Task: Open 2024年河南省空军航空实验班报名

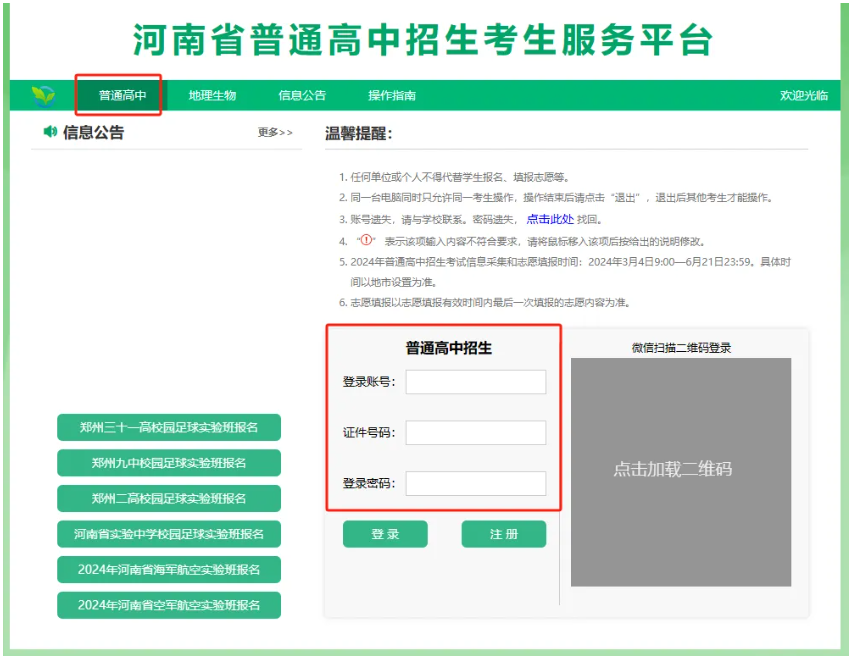Action: 169,605
